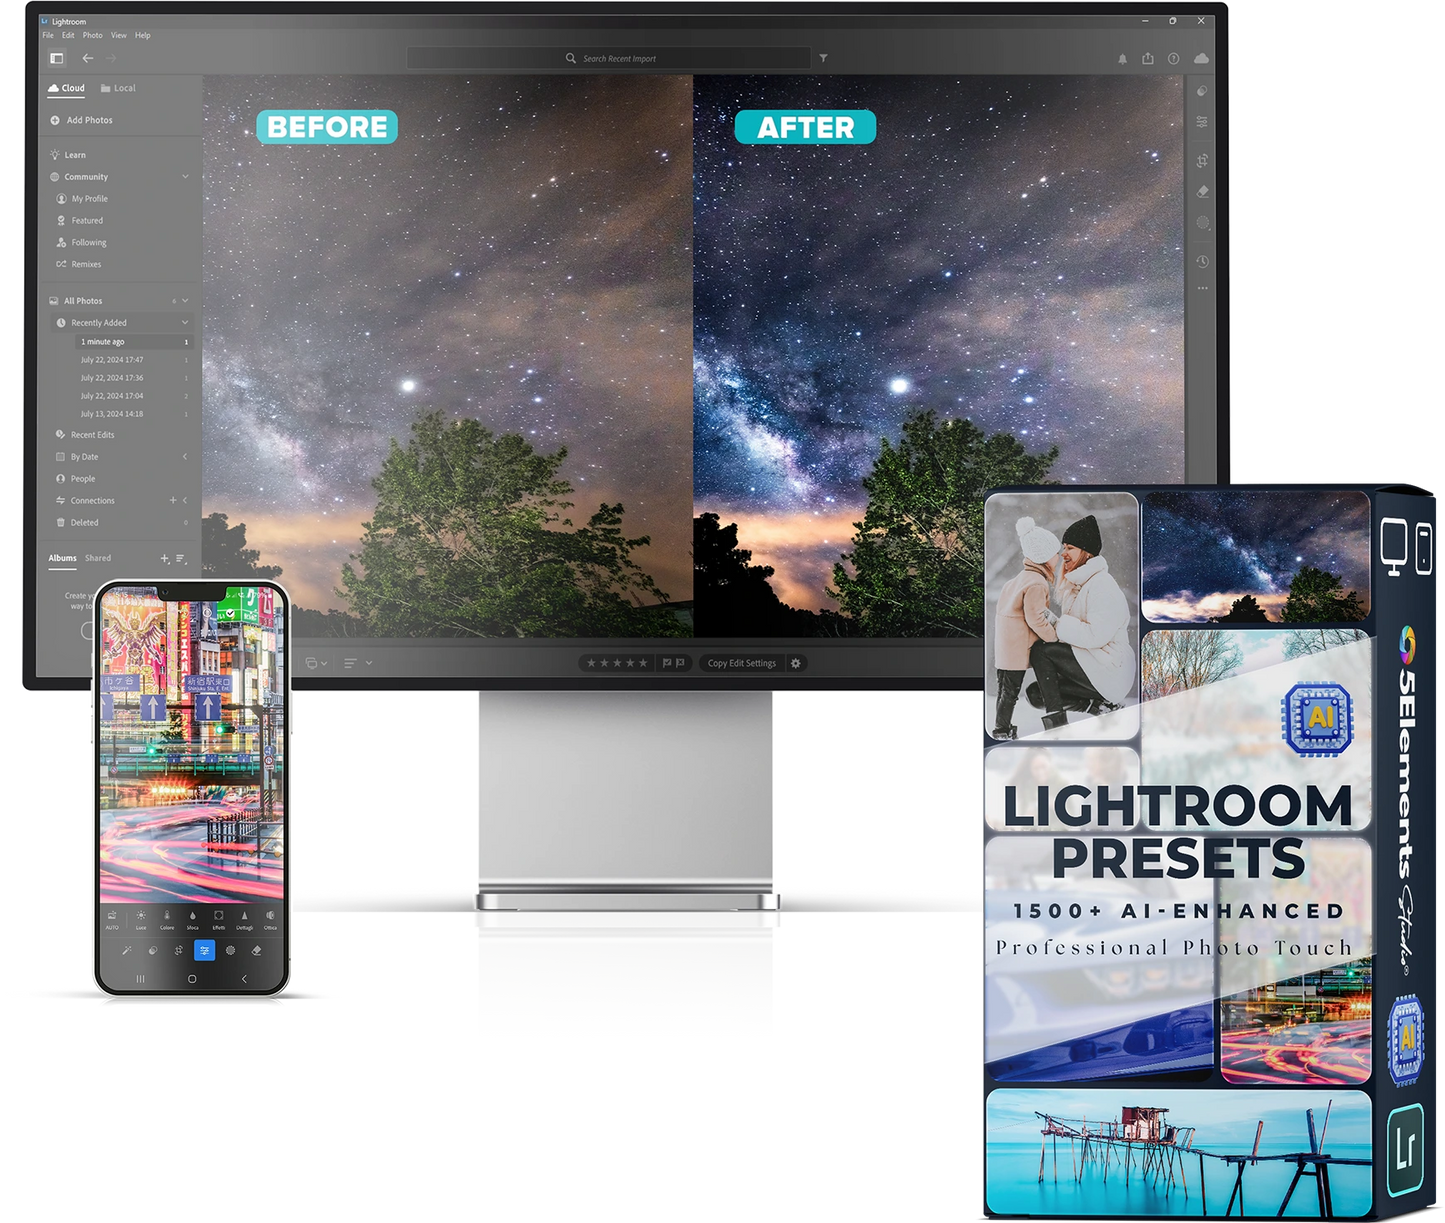The height and width of the screenshot is (1223, 1445).
Task: Switch to the Cloud tab
Action: point(67,88)
